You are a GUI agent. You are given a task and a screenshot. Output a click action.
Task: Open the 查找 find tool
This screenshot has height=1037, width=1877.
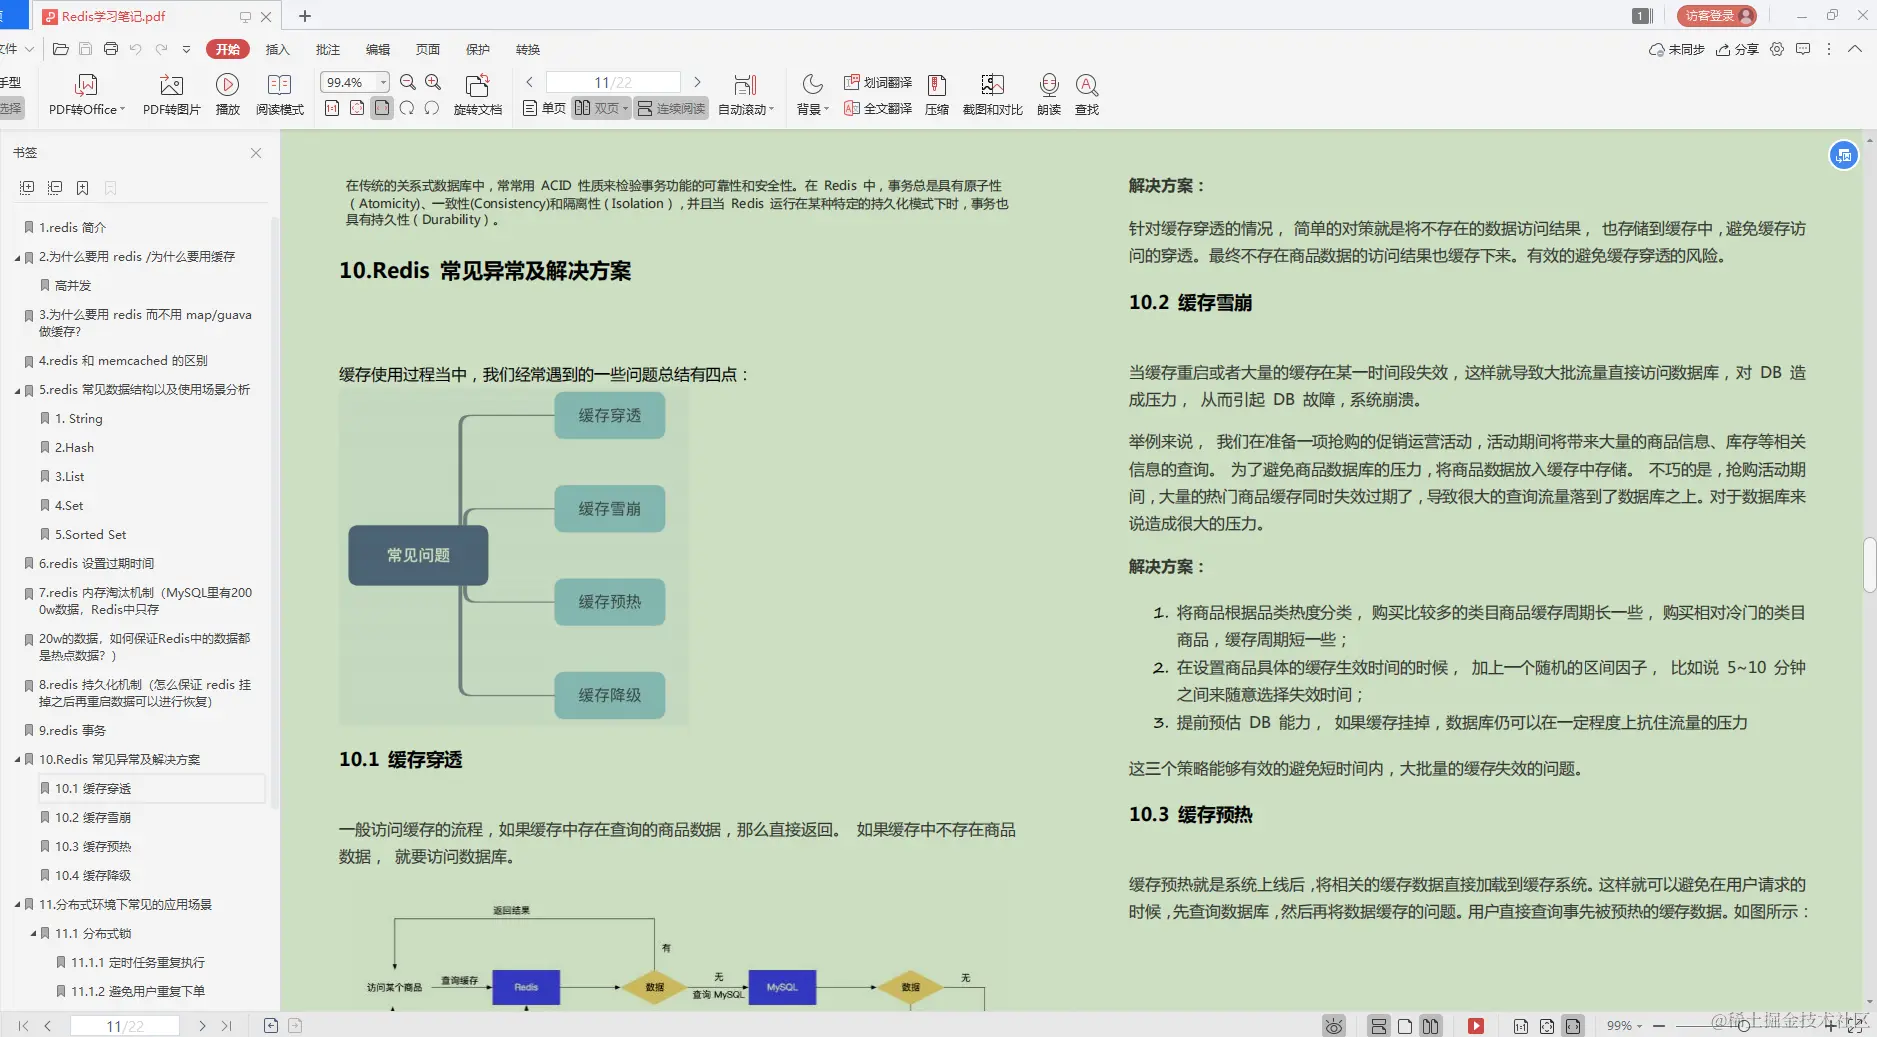point(1087,93)
